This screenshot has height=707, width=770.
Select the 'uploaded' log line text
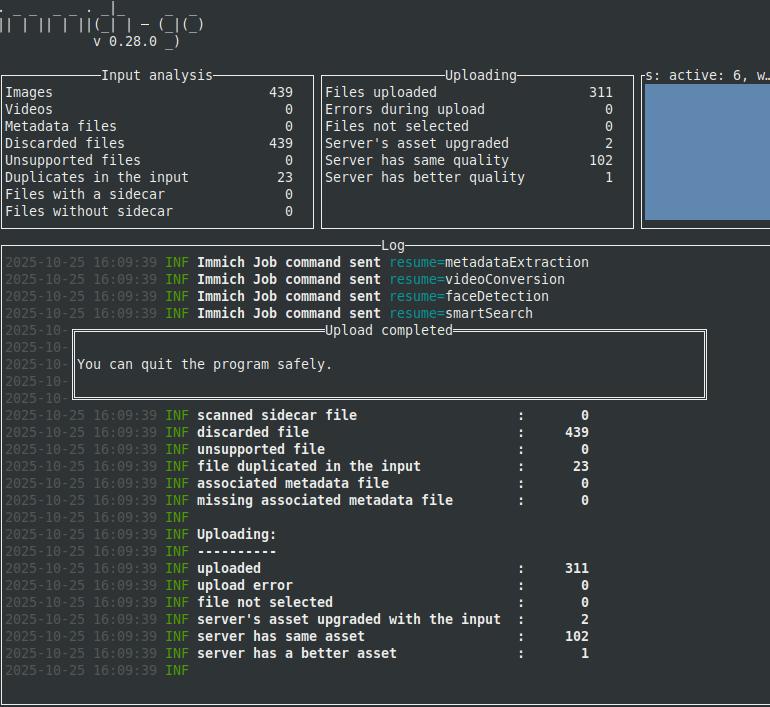coord(229,568)
